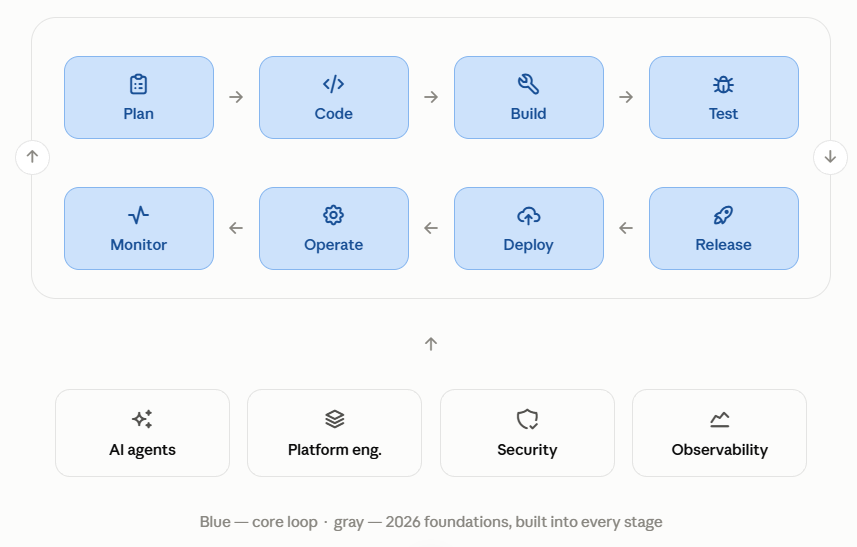This screenshot has width=857, height=547.
Task: Select the Plan label
Action: (x=138, y=114)
